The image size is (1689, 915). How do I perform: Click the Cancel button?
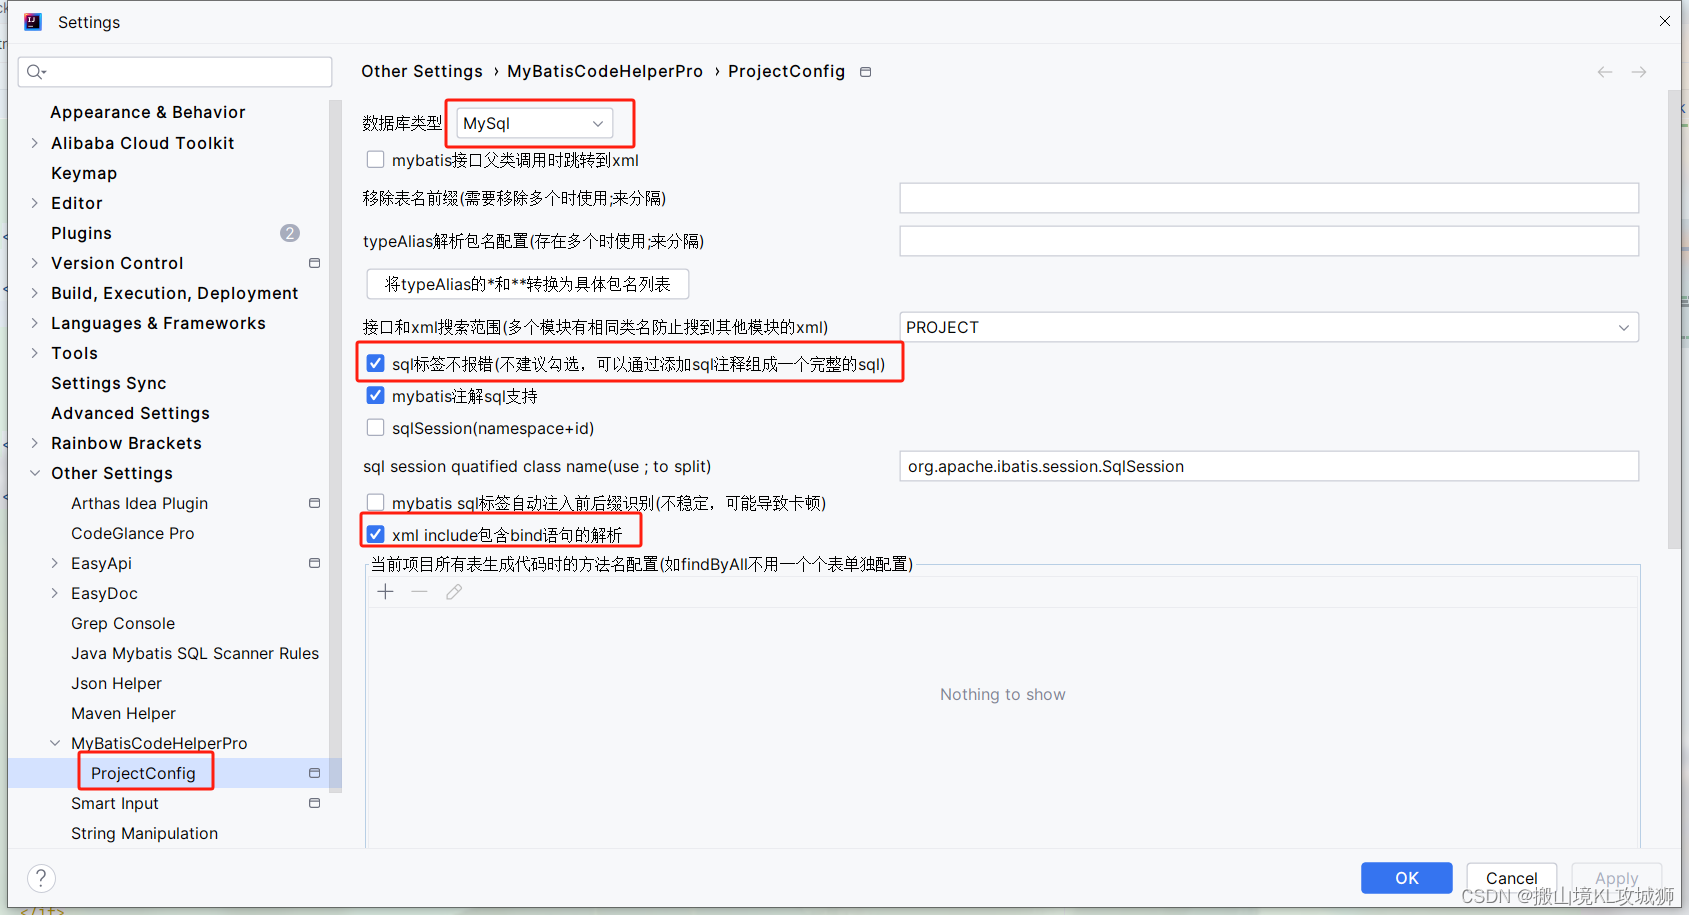[1511, 878]
